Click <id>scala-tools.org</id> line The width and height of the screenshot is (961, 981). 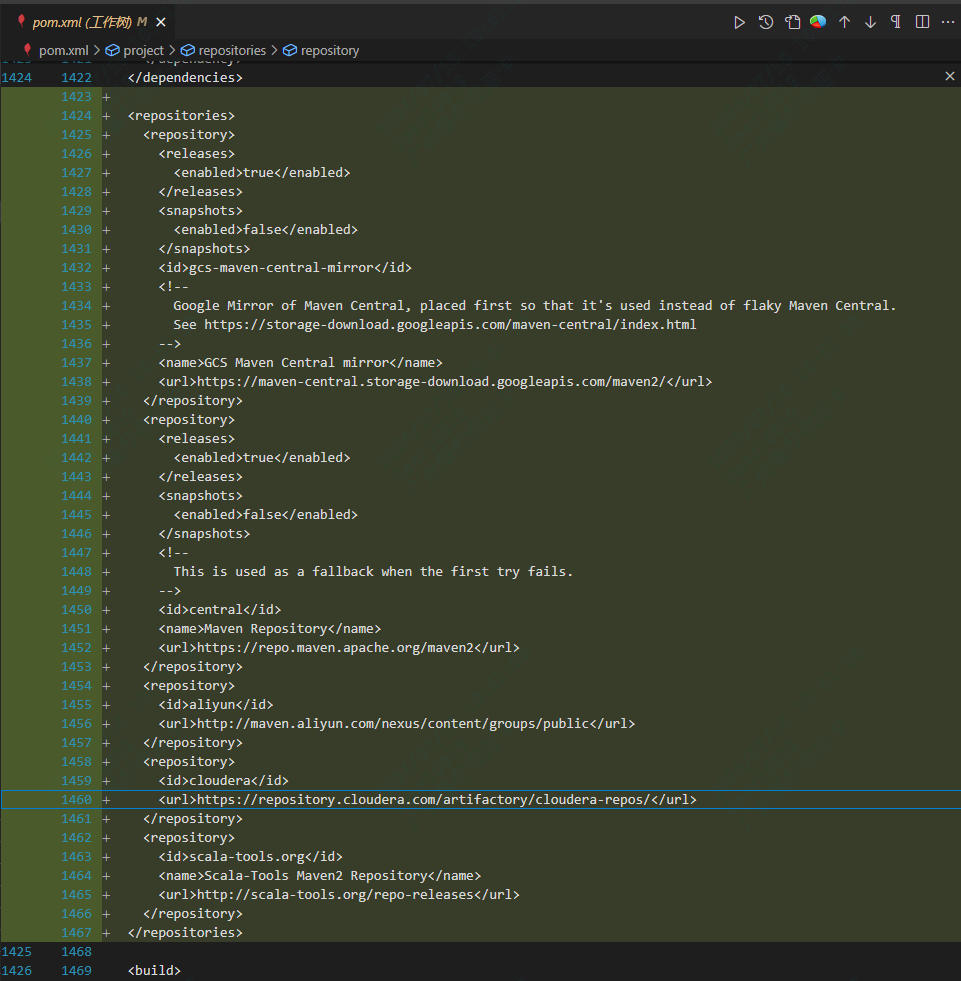pyautogui.click(x=251, y=856)
